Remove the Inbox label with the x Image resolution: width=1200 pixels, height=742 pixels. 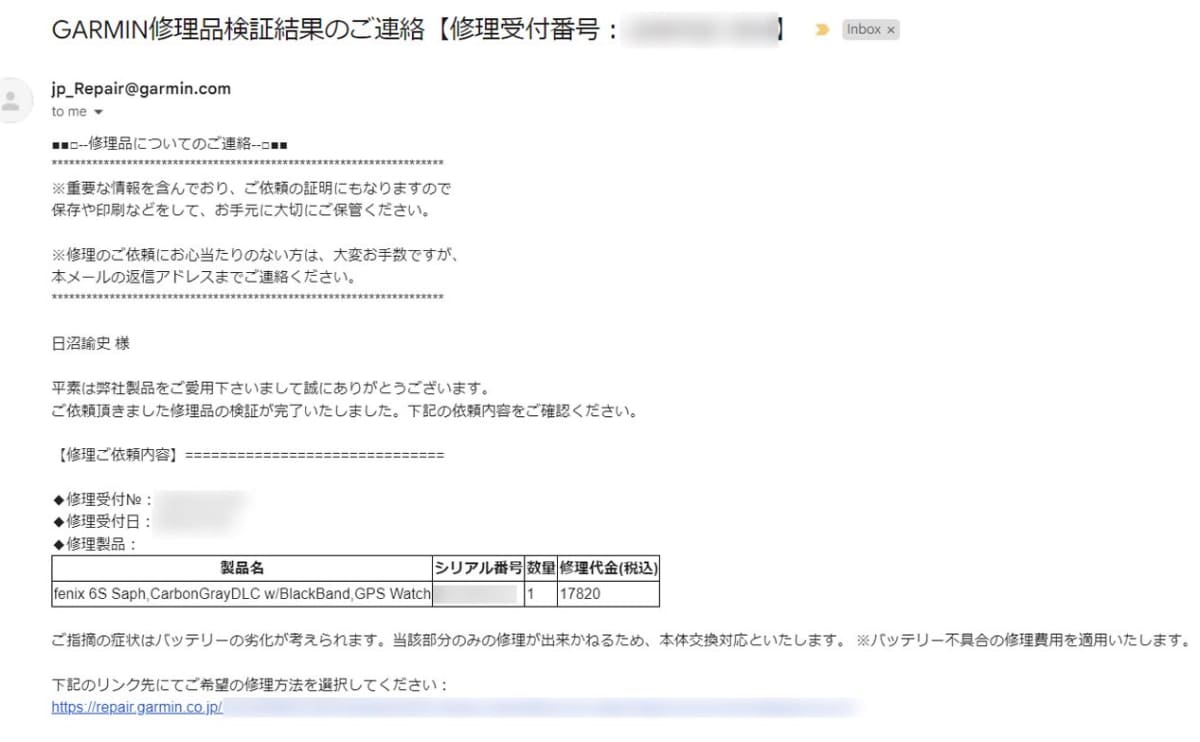(x=891, y=30)
